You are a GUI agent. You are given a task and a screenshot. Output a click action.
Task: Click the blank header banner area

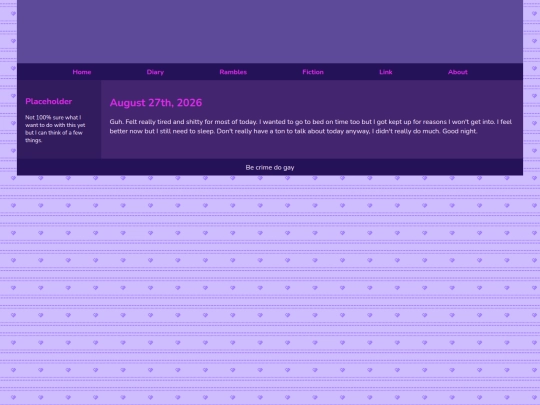tap(270, 31)
